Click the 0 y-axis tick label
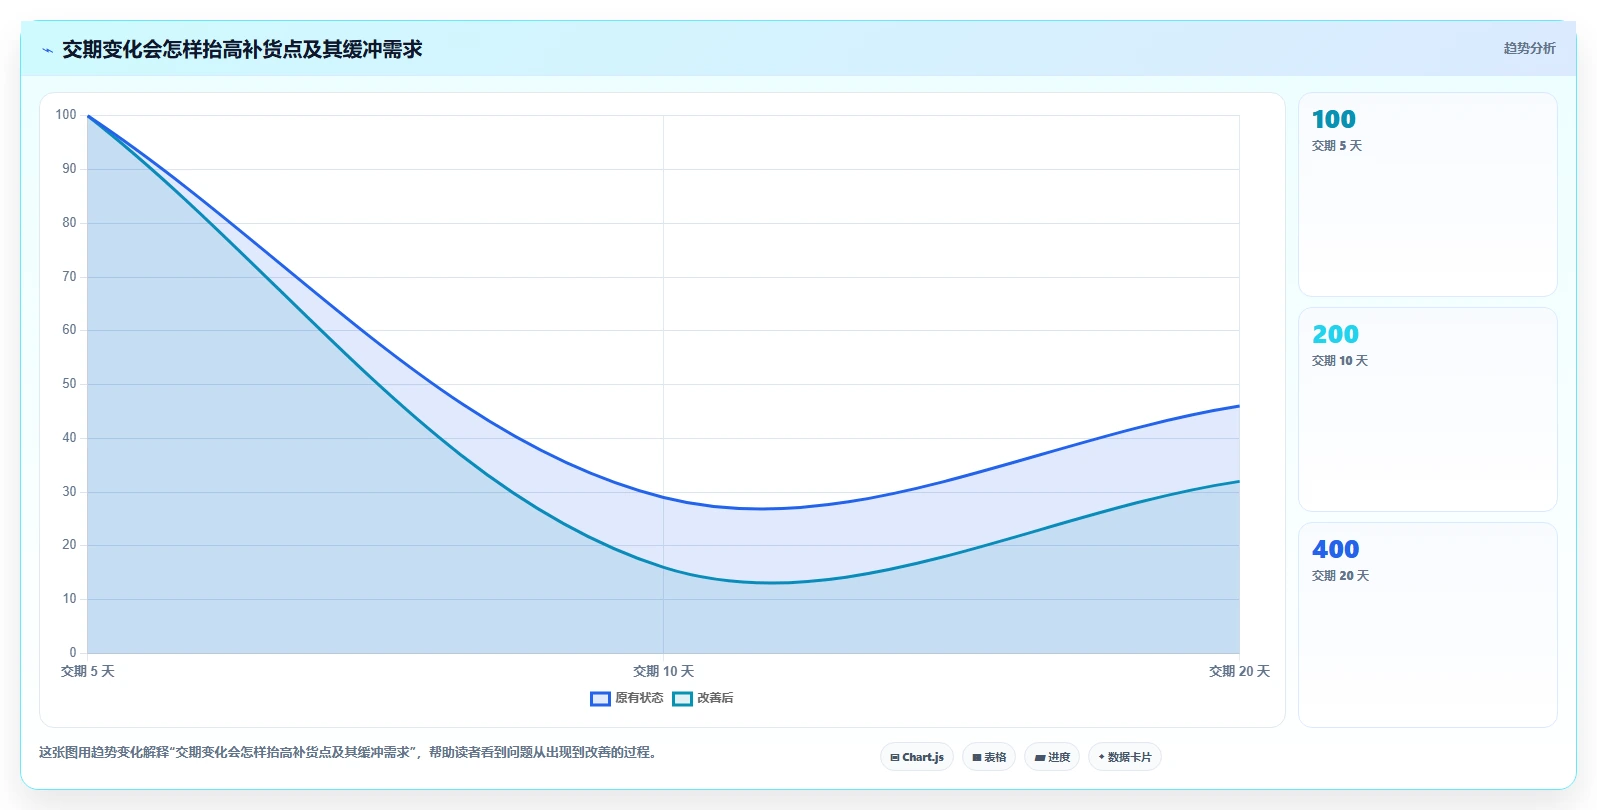The image size is (1597, 810). pyautogui.click(x=73, y=653)
